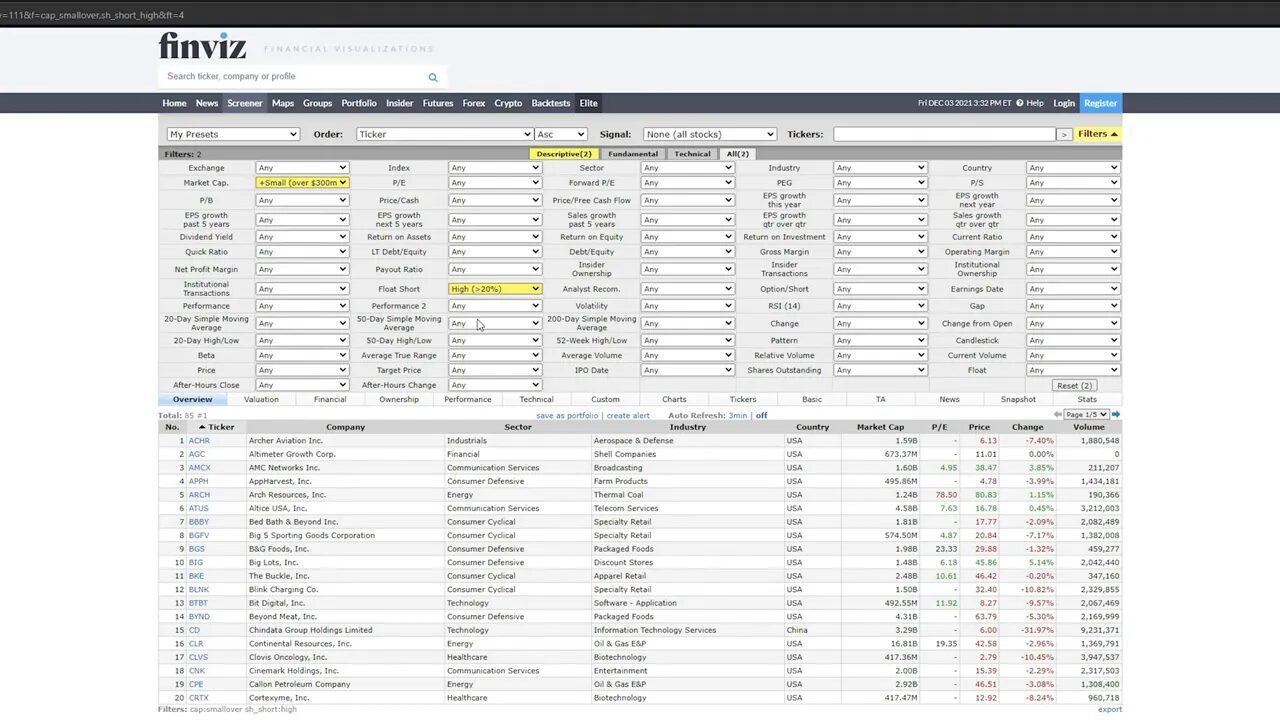Screen dimensions: 1280x720
Task: Go to next page via blue arrow icon
Action: [1116, 413]
